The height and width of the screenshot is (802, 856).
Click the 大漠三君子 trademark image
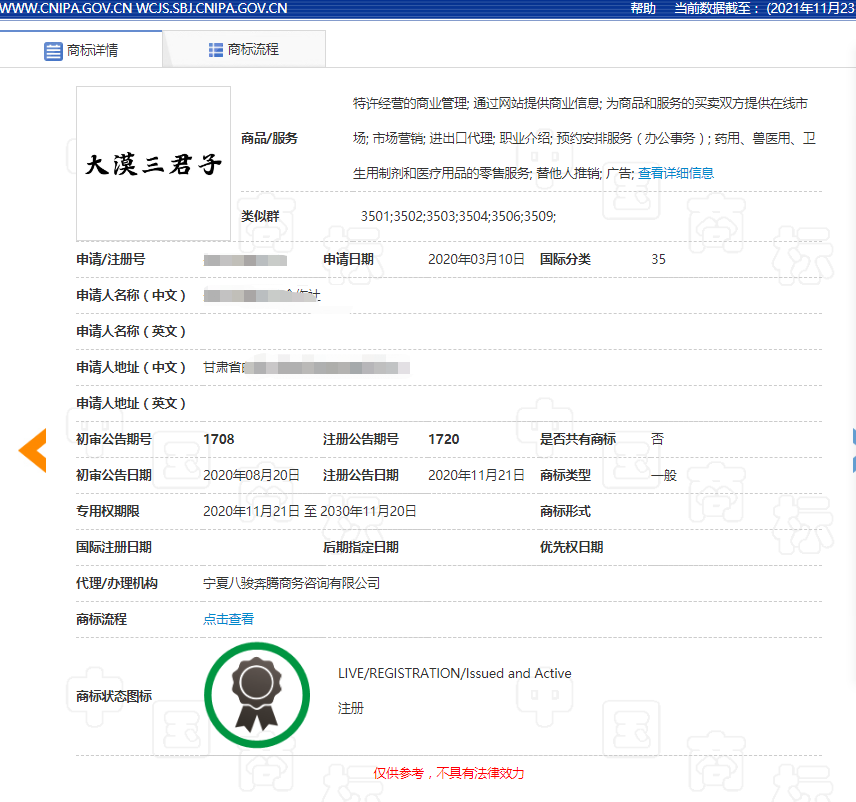(153, 164)
